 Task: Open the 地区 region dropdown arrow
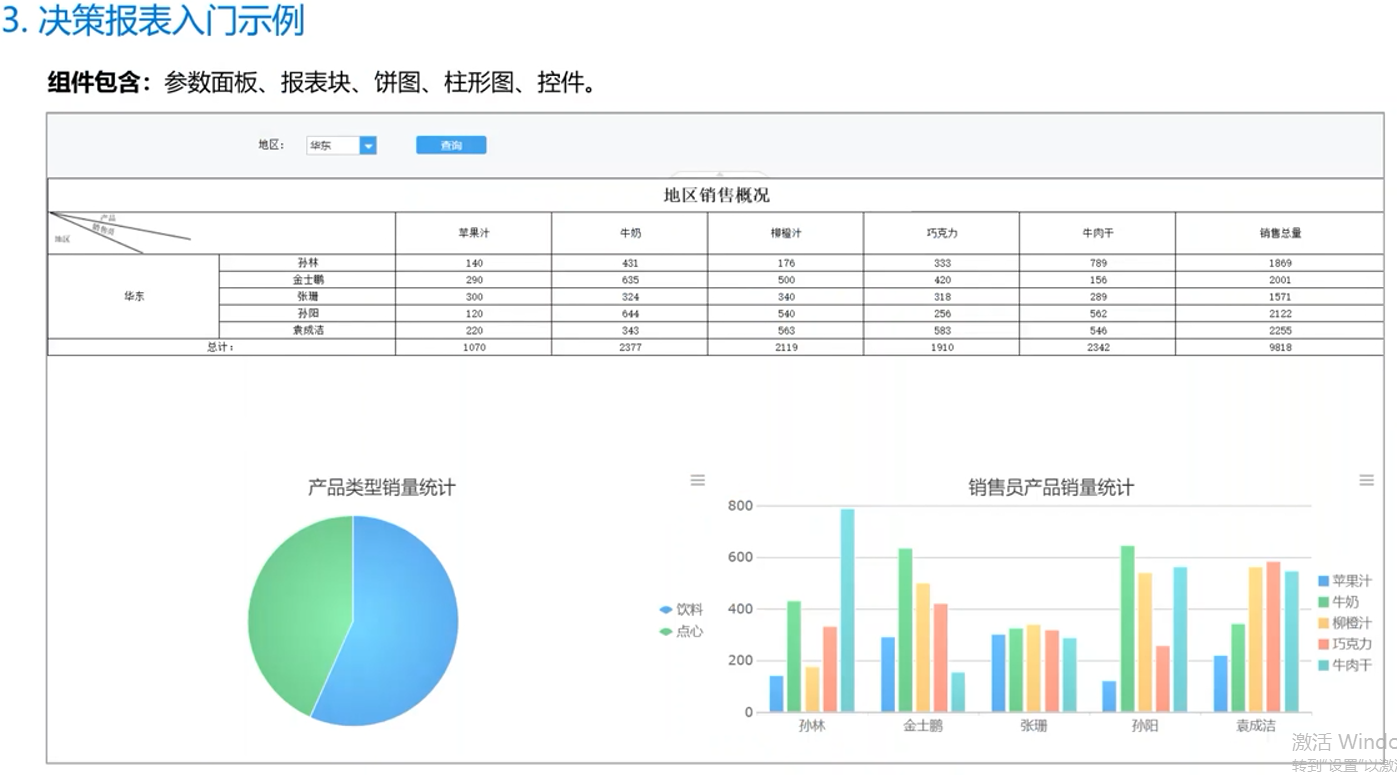(x=368, y=145)
